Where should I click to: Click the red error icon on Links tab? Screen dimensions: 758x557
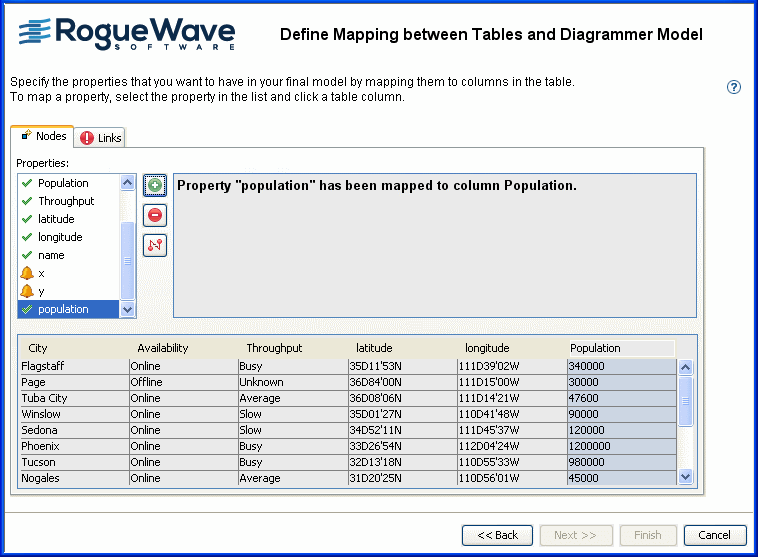87,138
